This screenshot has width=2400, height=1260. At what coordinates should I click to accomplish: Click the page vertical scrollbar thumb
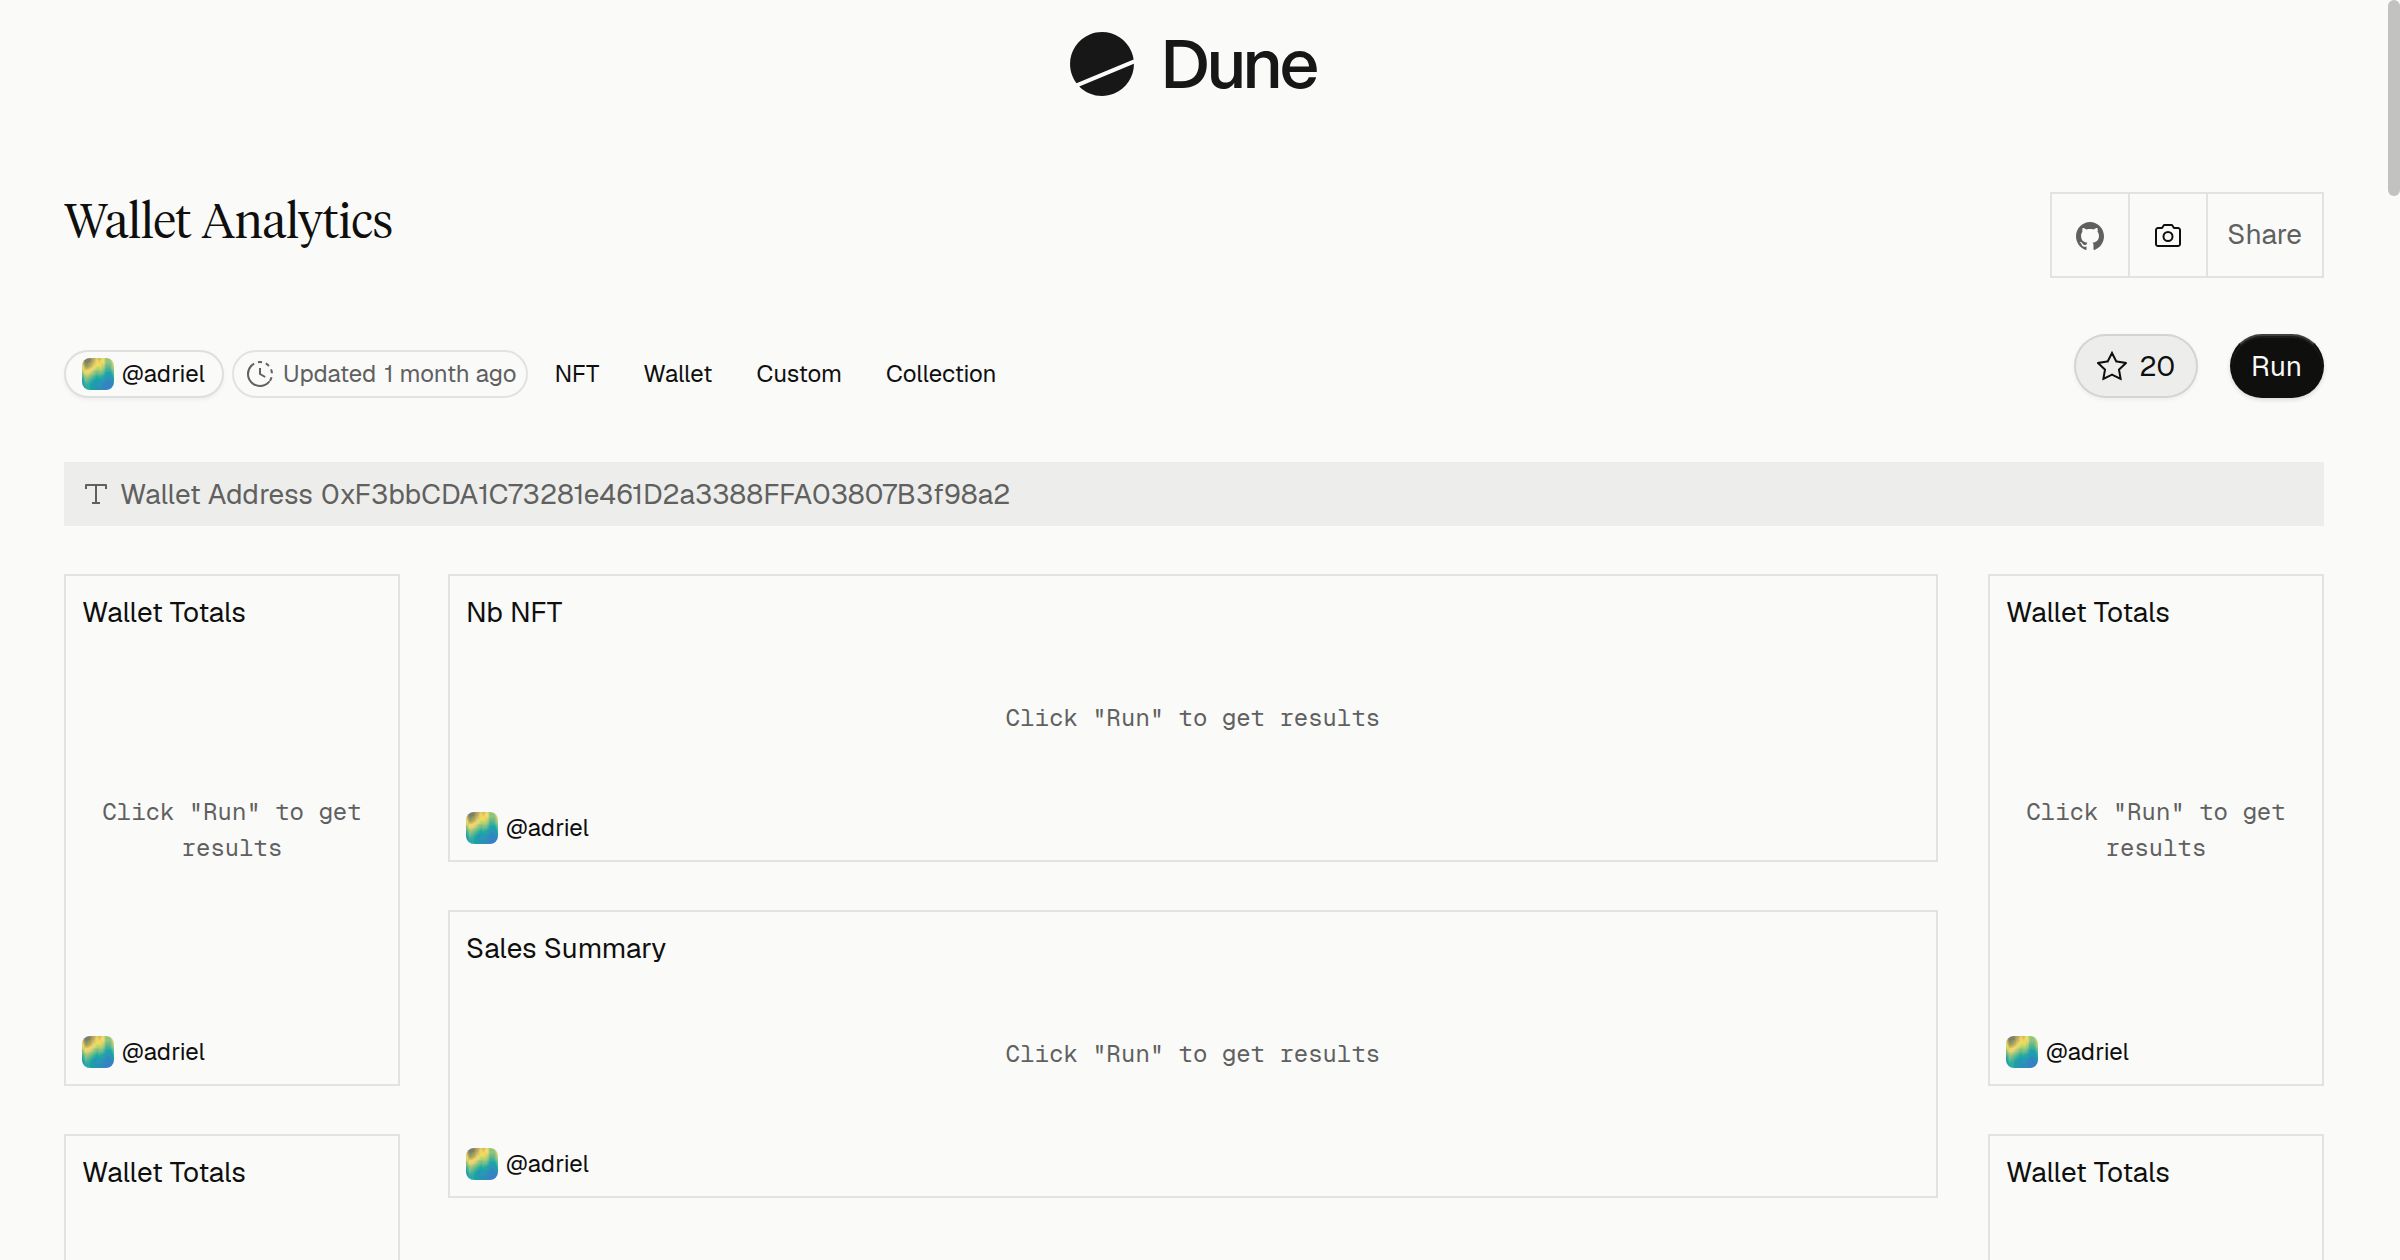(x=2393, y=98)
